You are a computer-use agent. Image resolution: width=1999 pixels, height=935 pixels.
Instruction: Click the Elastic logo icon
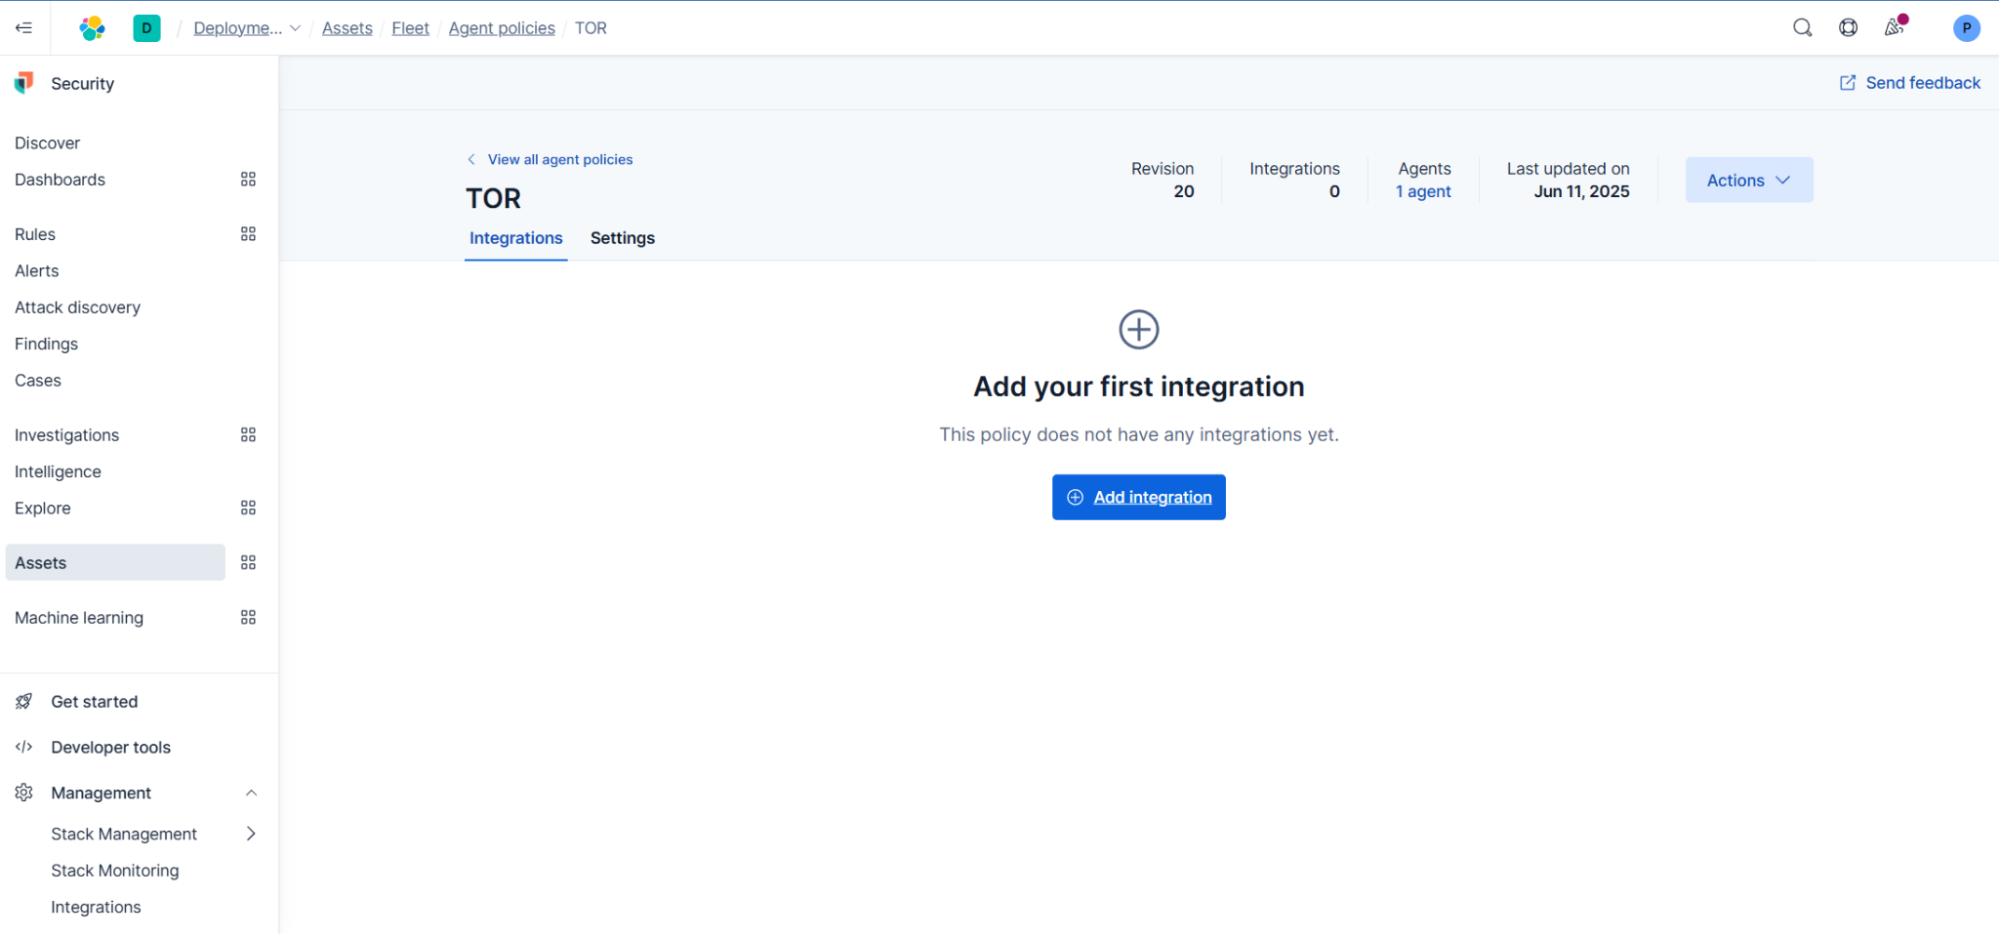pos(92,28)
